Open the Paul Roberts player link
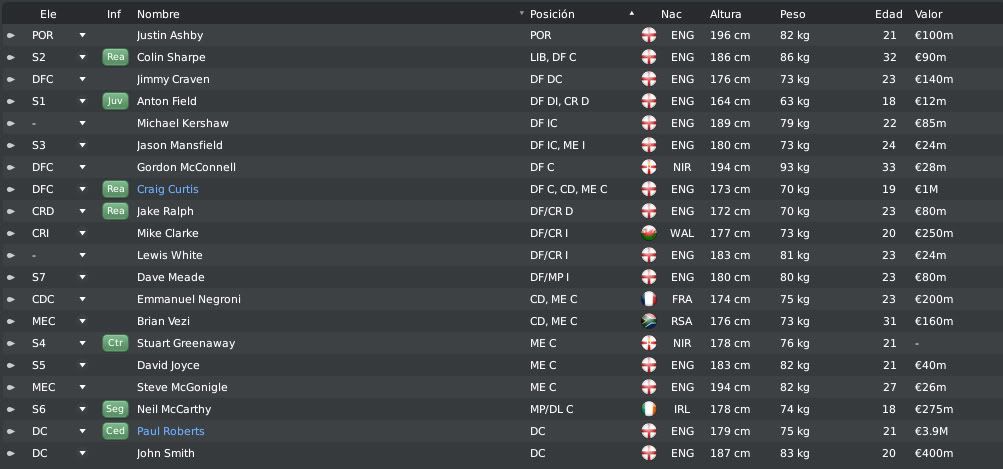Image resolution: width=1003 pixels, height=469 pixels. coord(171,431)
